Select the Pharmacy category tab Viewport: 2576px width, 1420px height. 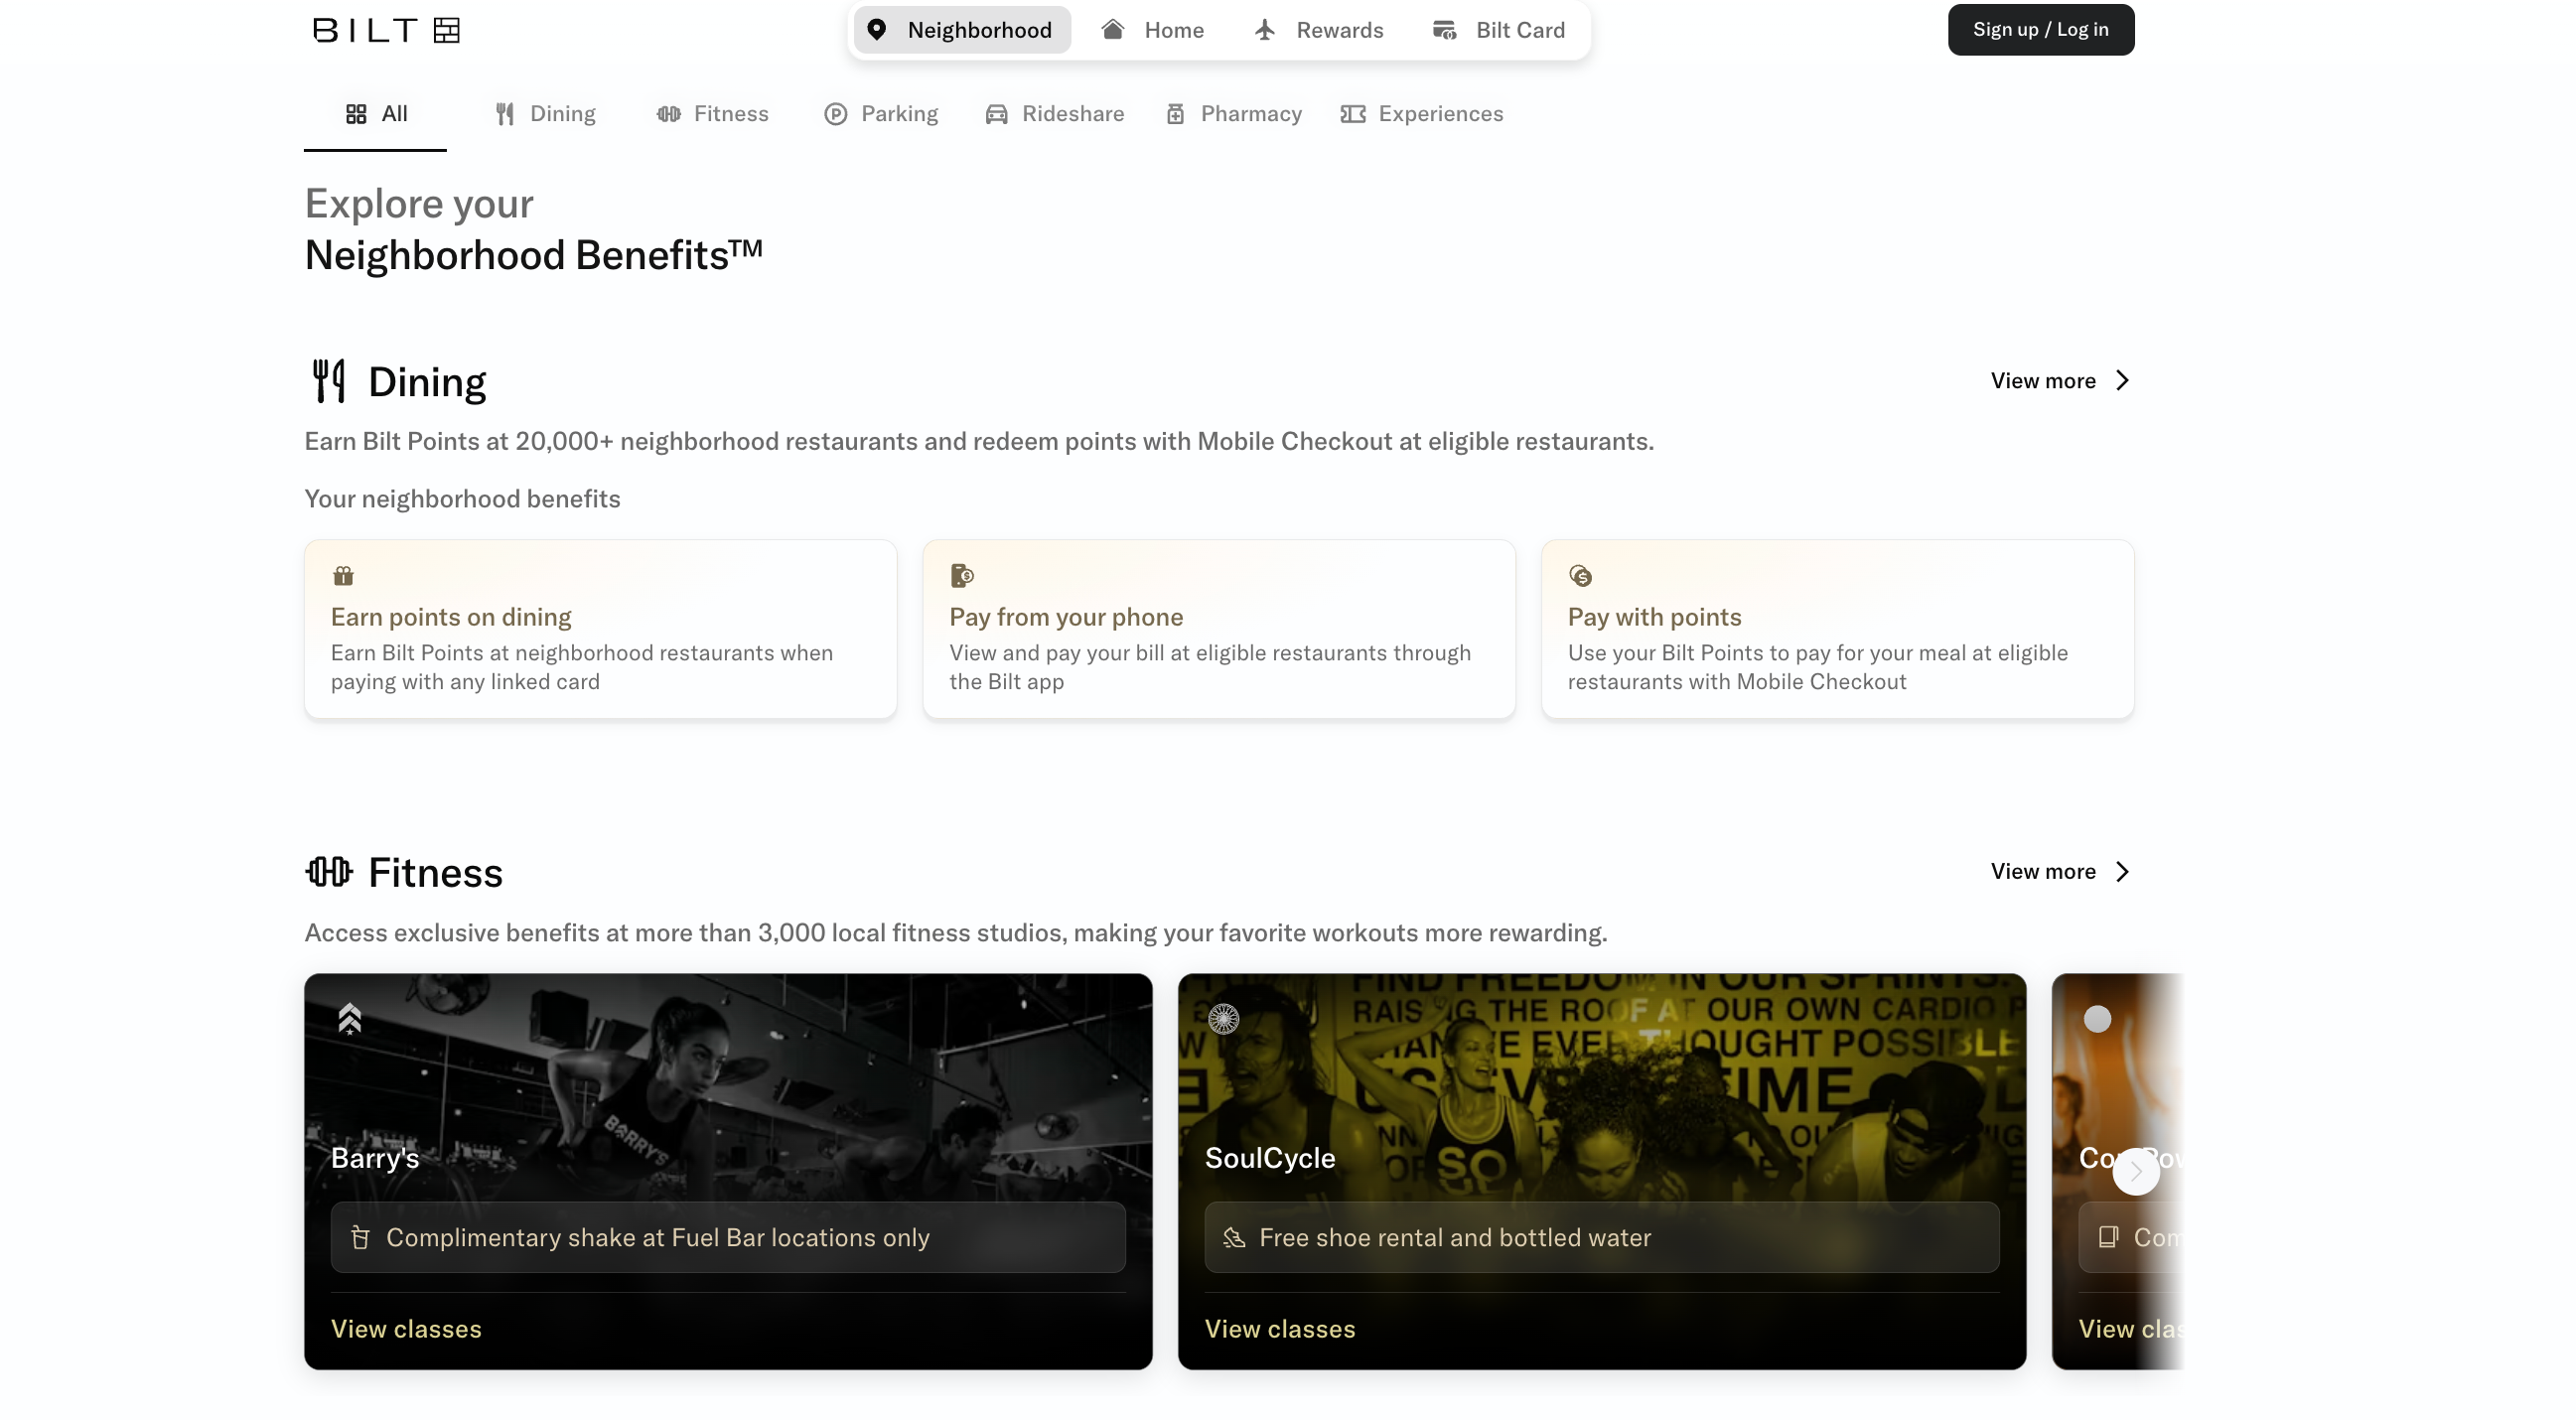[1234, 114]
